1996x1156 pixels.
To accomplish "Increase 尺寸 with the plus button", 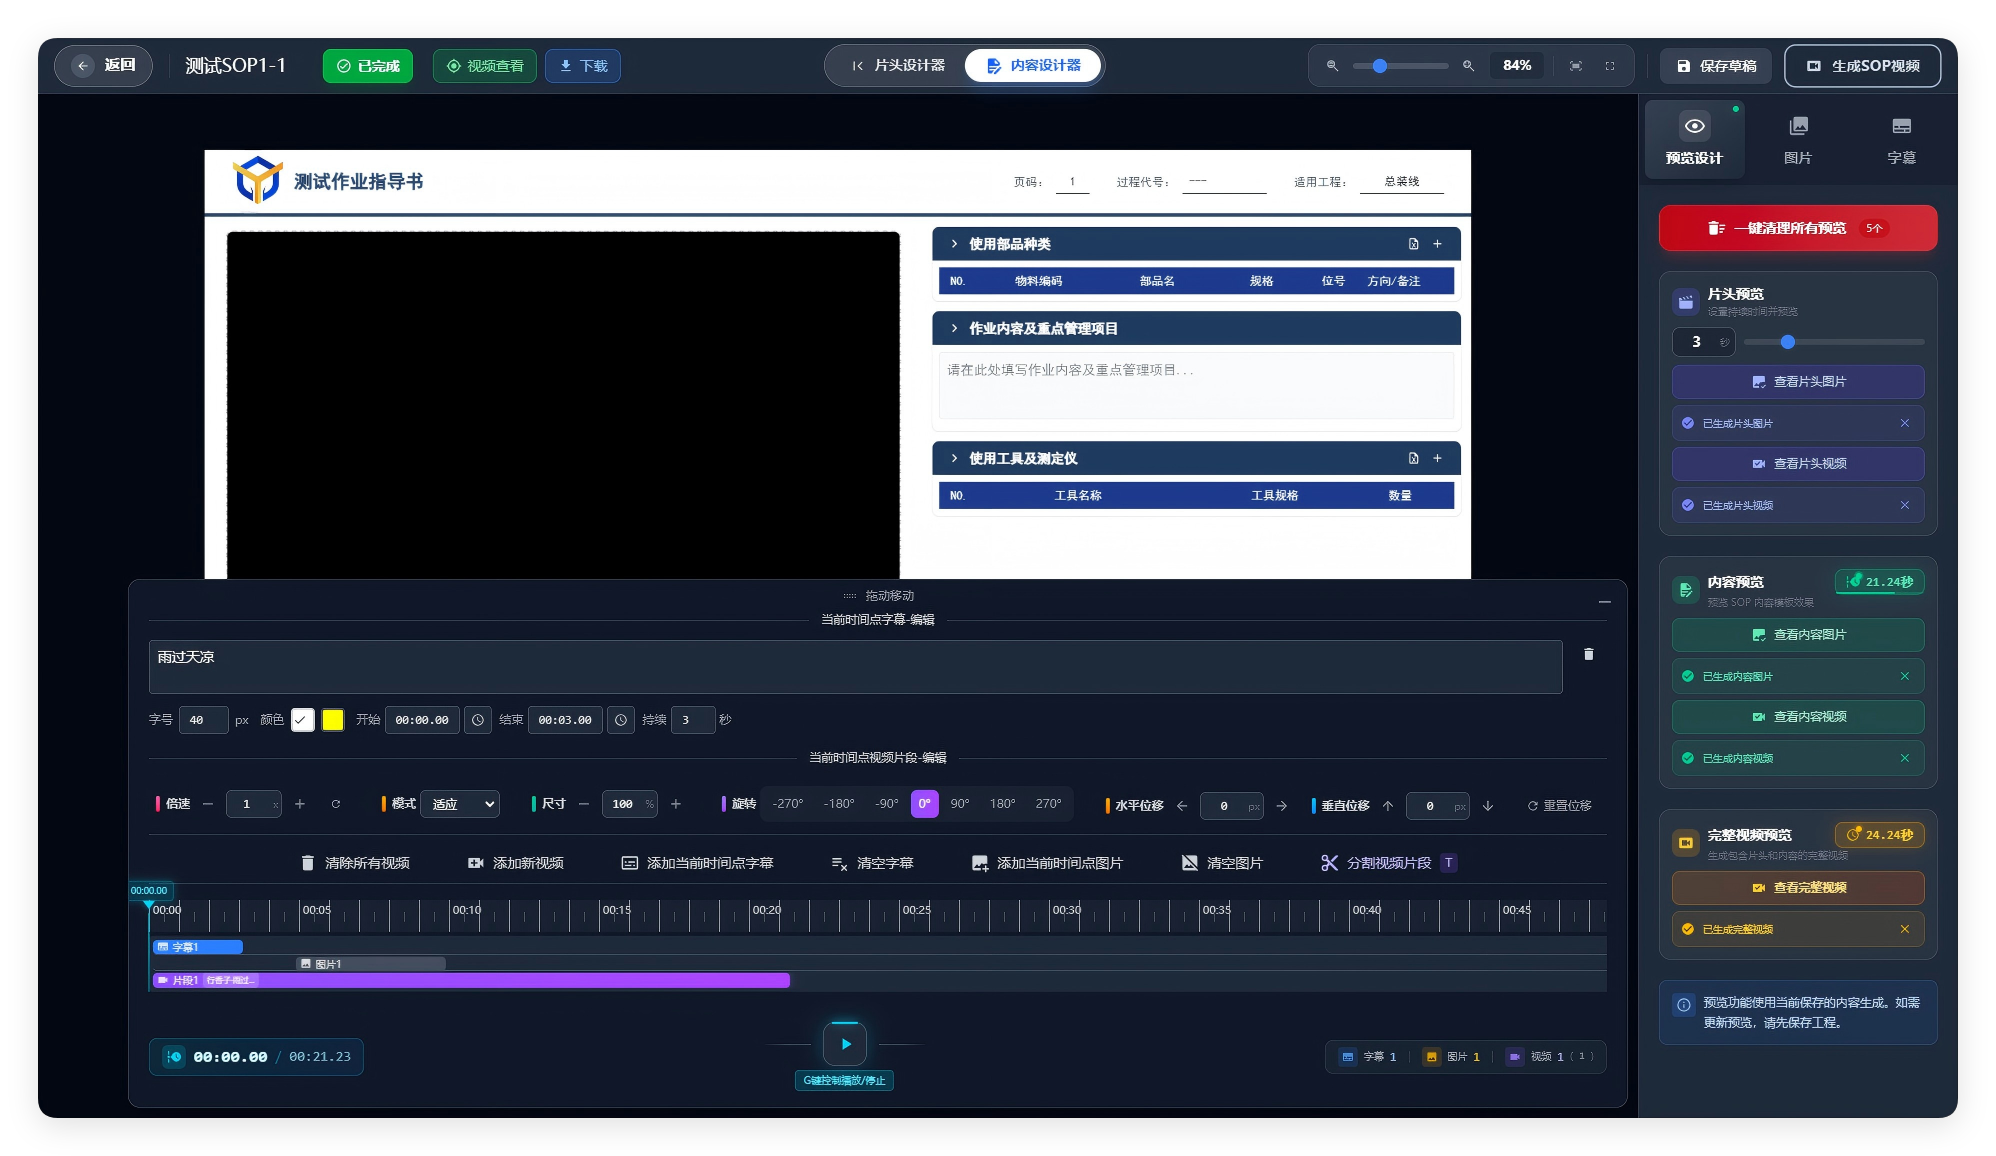I will (676, 804).
